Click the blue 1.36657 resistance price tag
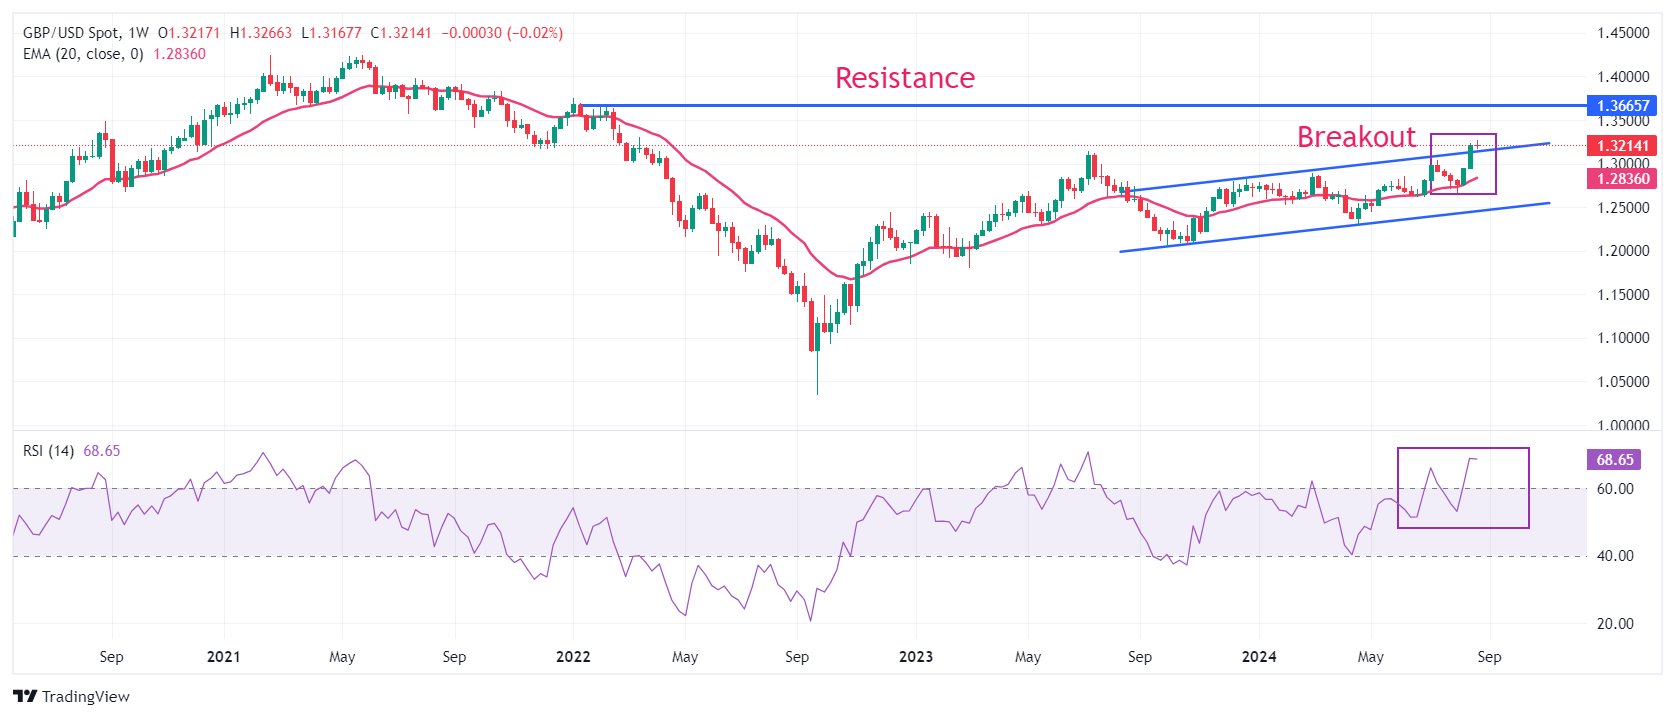 click(x=1621, y=105)
